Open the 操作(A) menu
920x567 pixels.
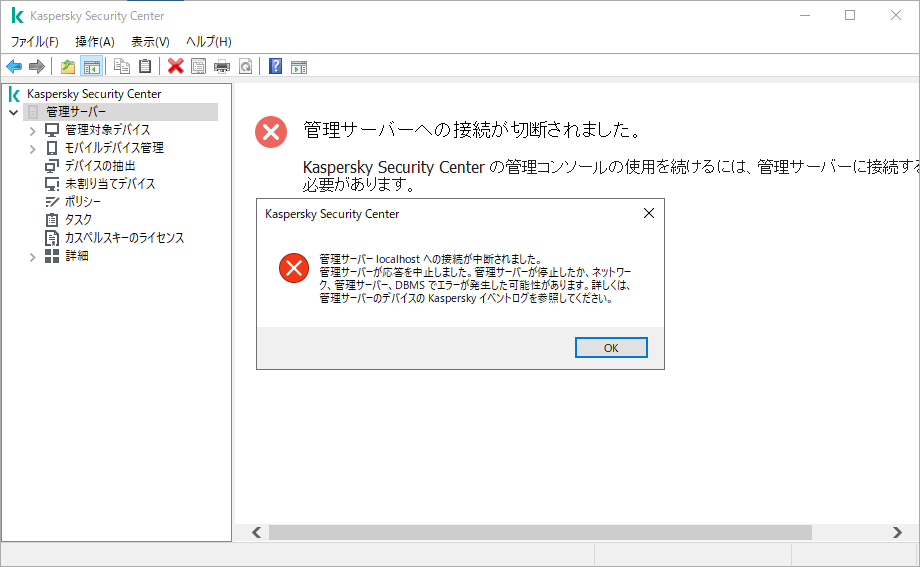[x=95, y=41]
